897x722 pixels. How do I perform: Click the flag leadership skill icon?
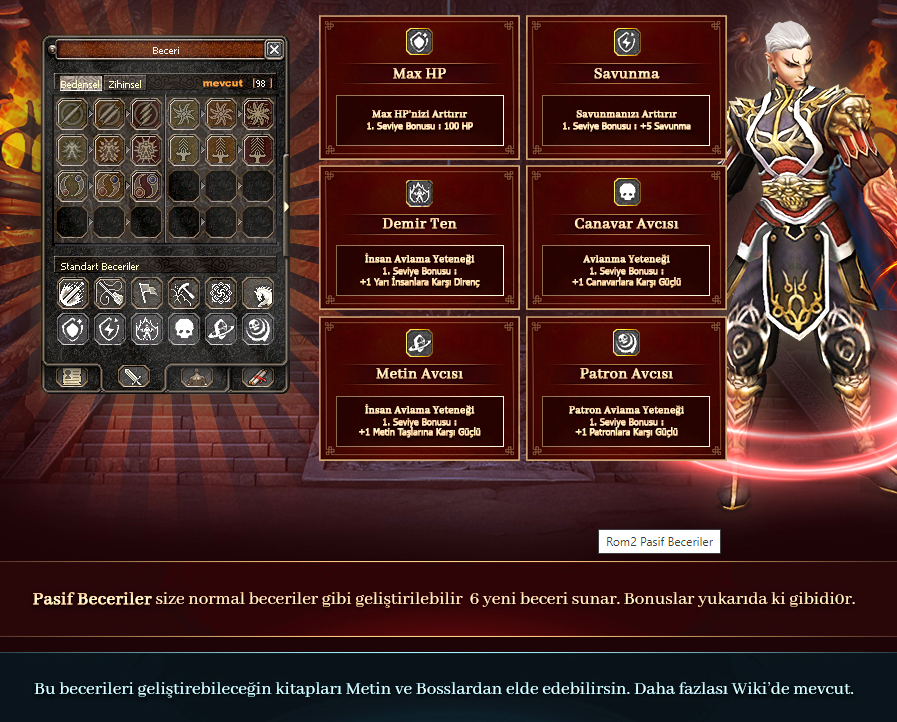click(146, 293)
